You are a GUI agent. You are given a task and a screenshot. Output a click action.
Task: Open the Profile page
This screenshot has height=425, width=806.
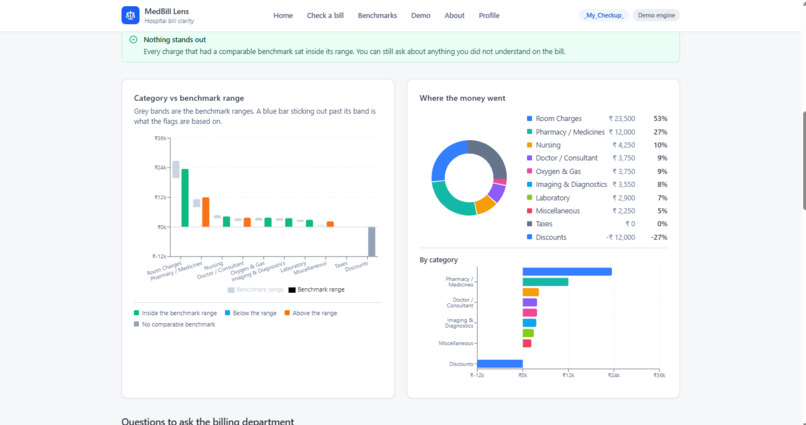tap(489, 15)
